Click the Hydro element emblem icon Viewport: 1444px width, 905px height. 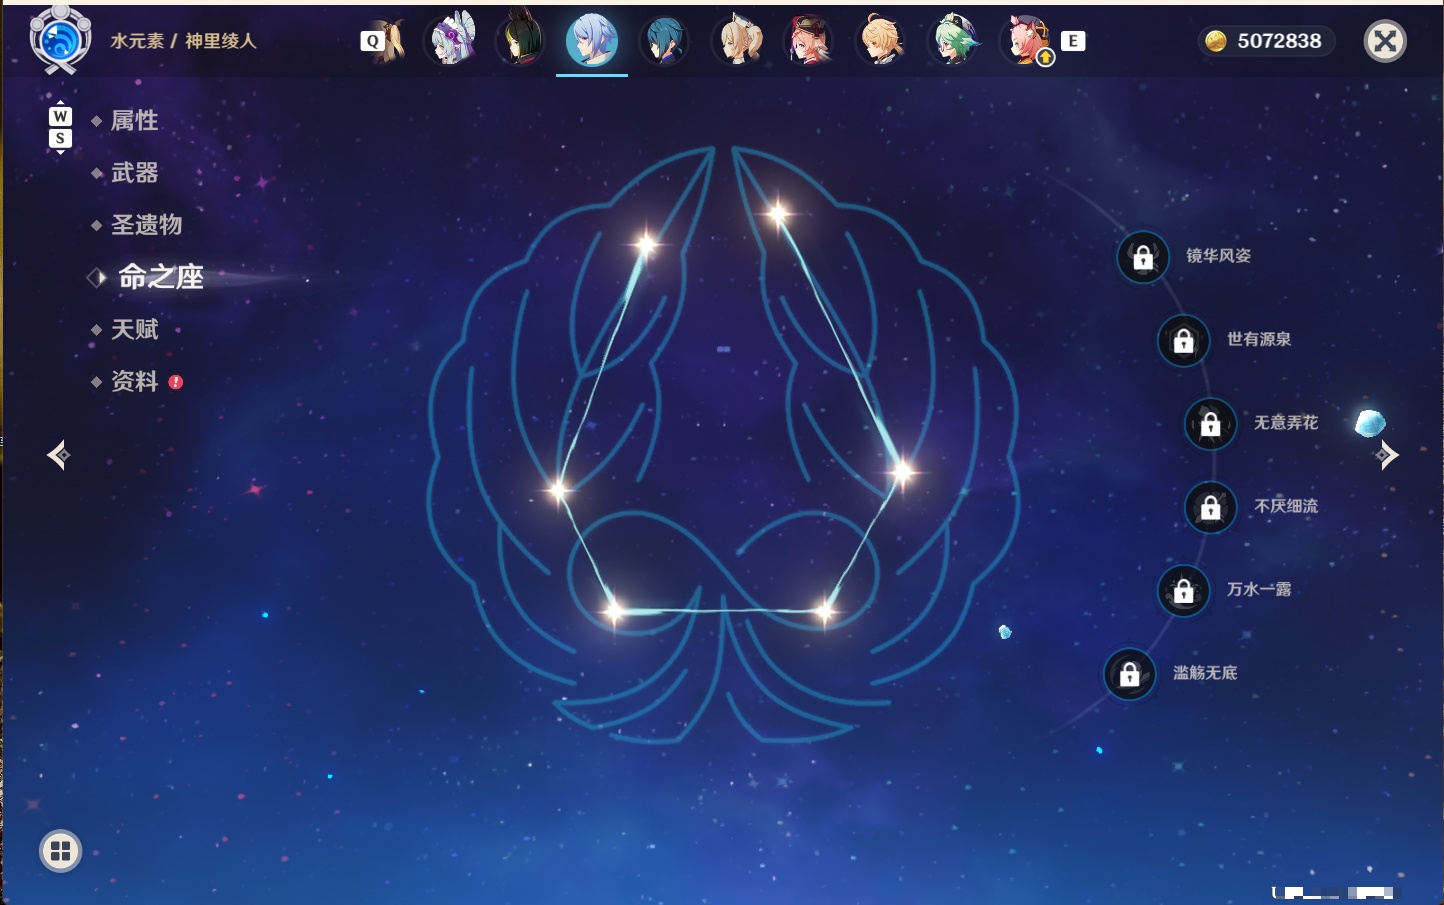pyautogui.click(x=60, y=40)
